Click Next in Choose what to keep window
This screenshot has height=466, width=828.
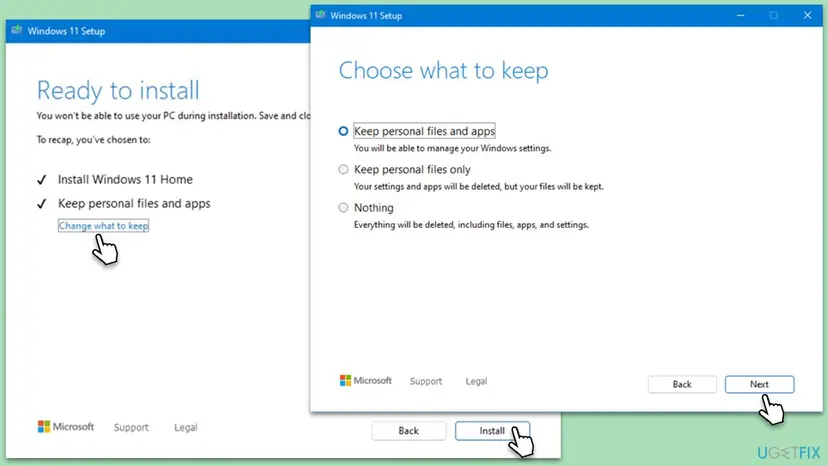[759, 384]
